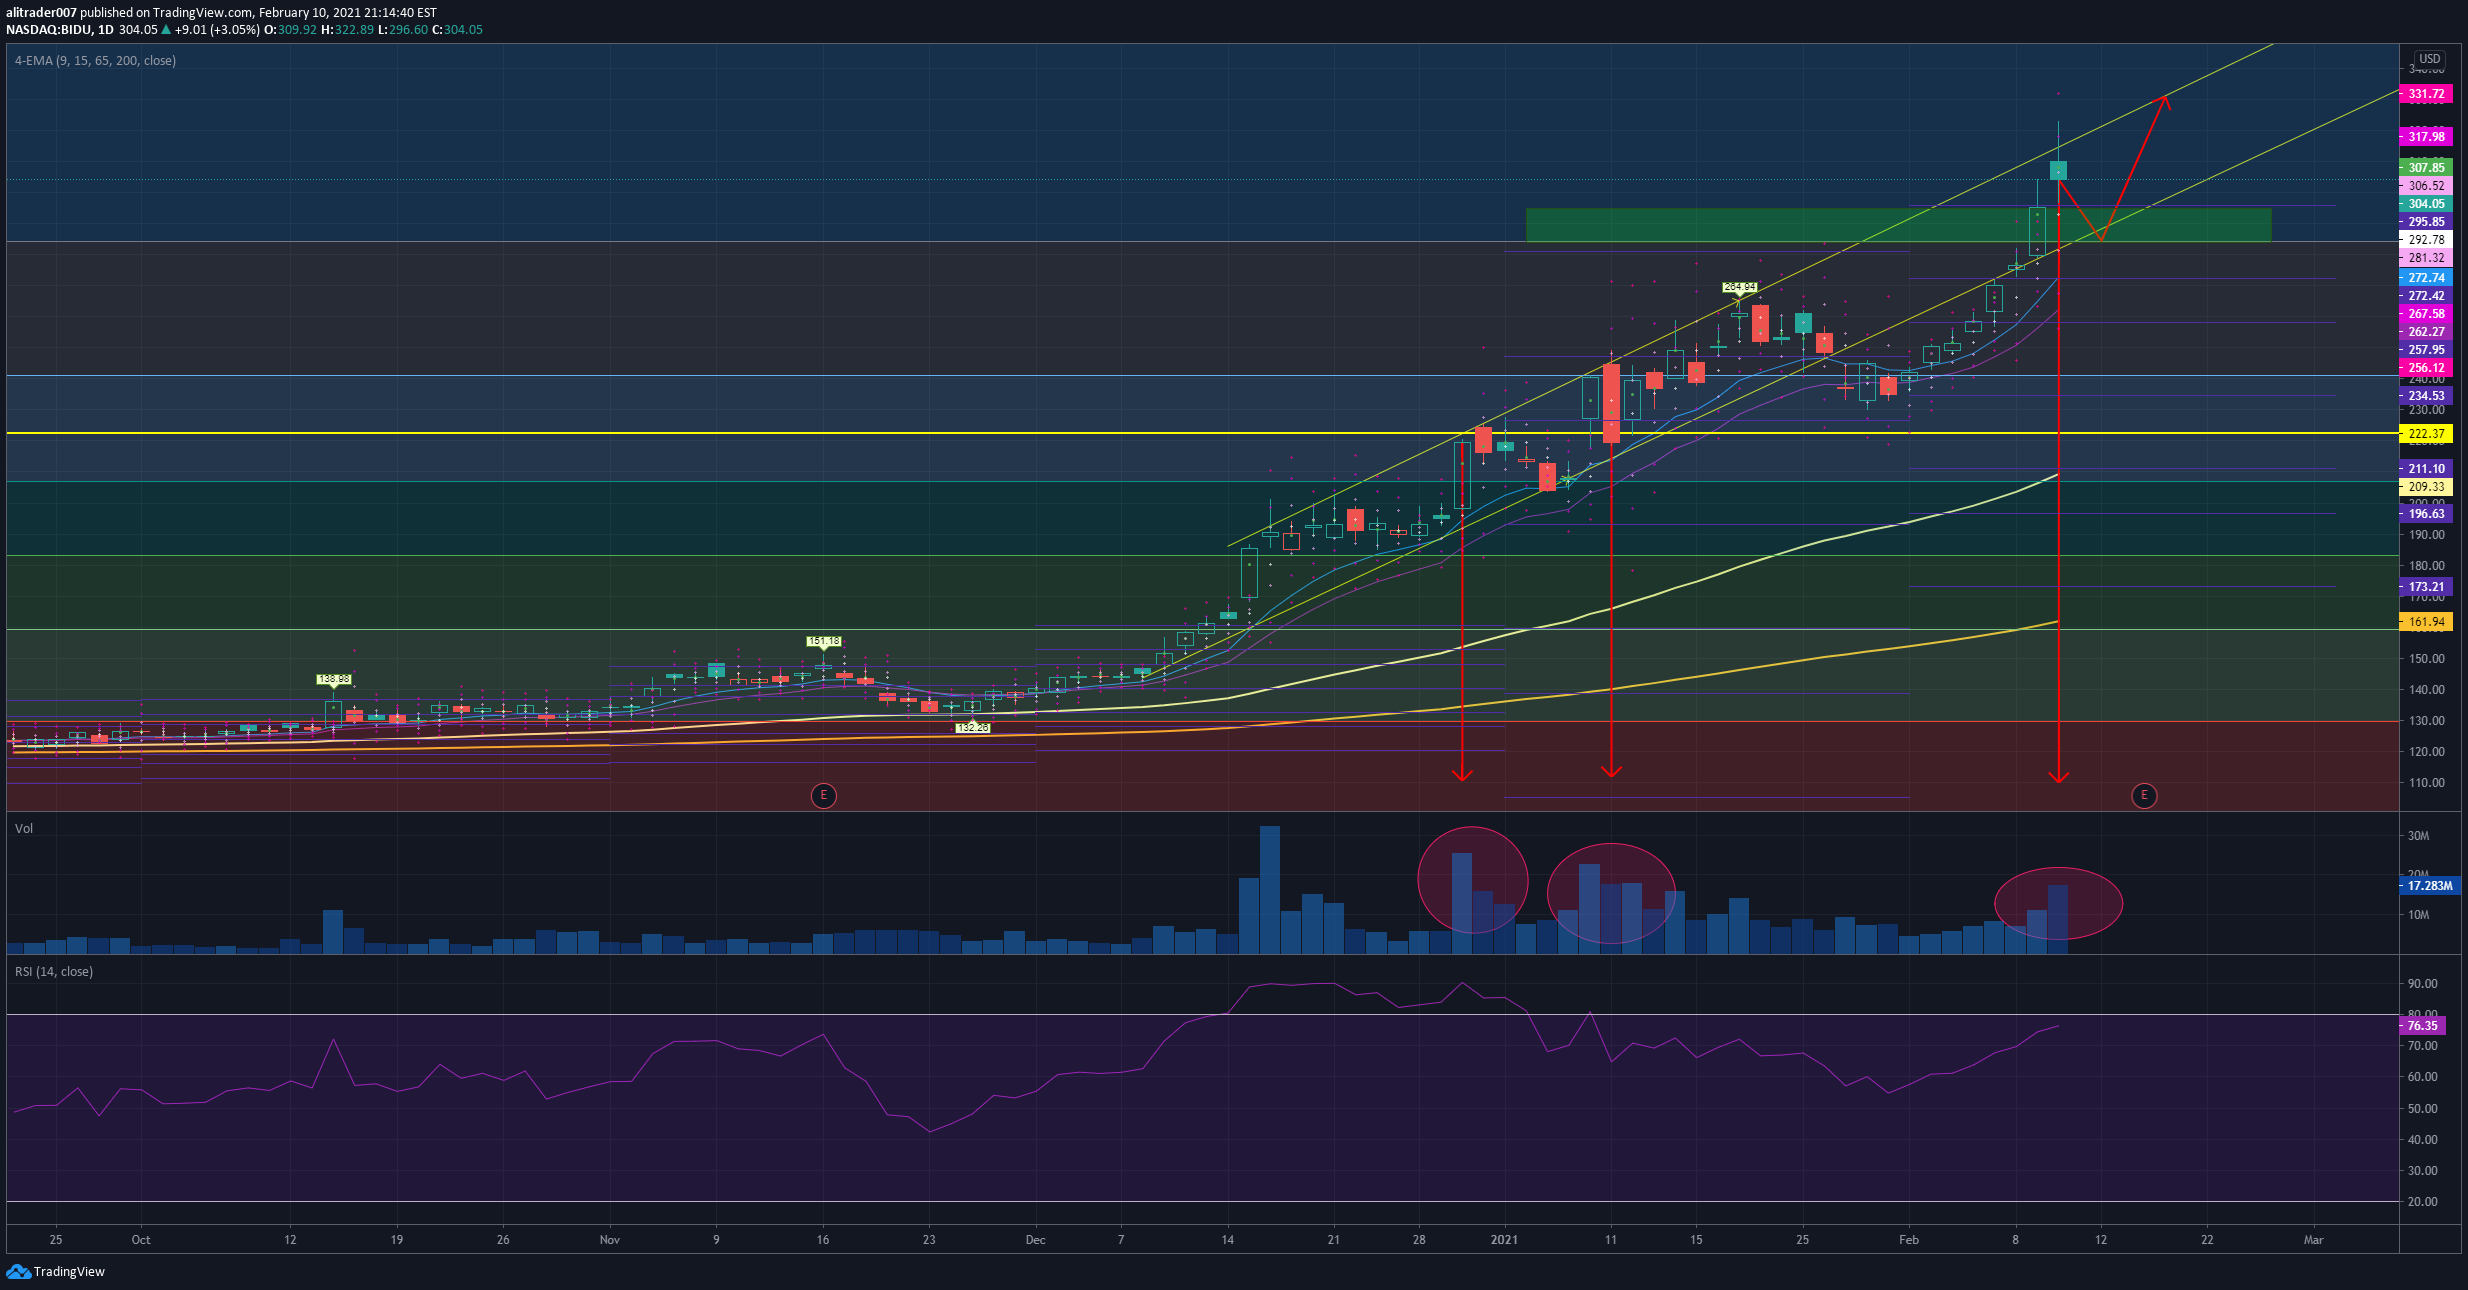Click the orange 161.94 EMA label
Viewport: 2468px width, 1290px height.
pos(2426,622)
